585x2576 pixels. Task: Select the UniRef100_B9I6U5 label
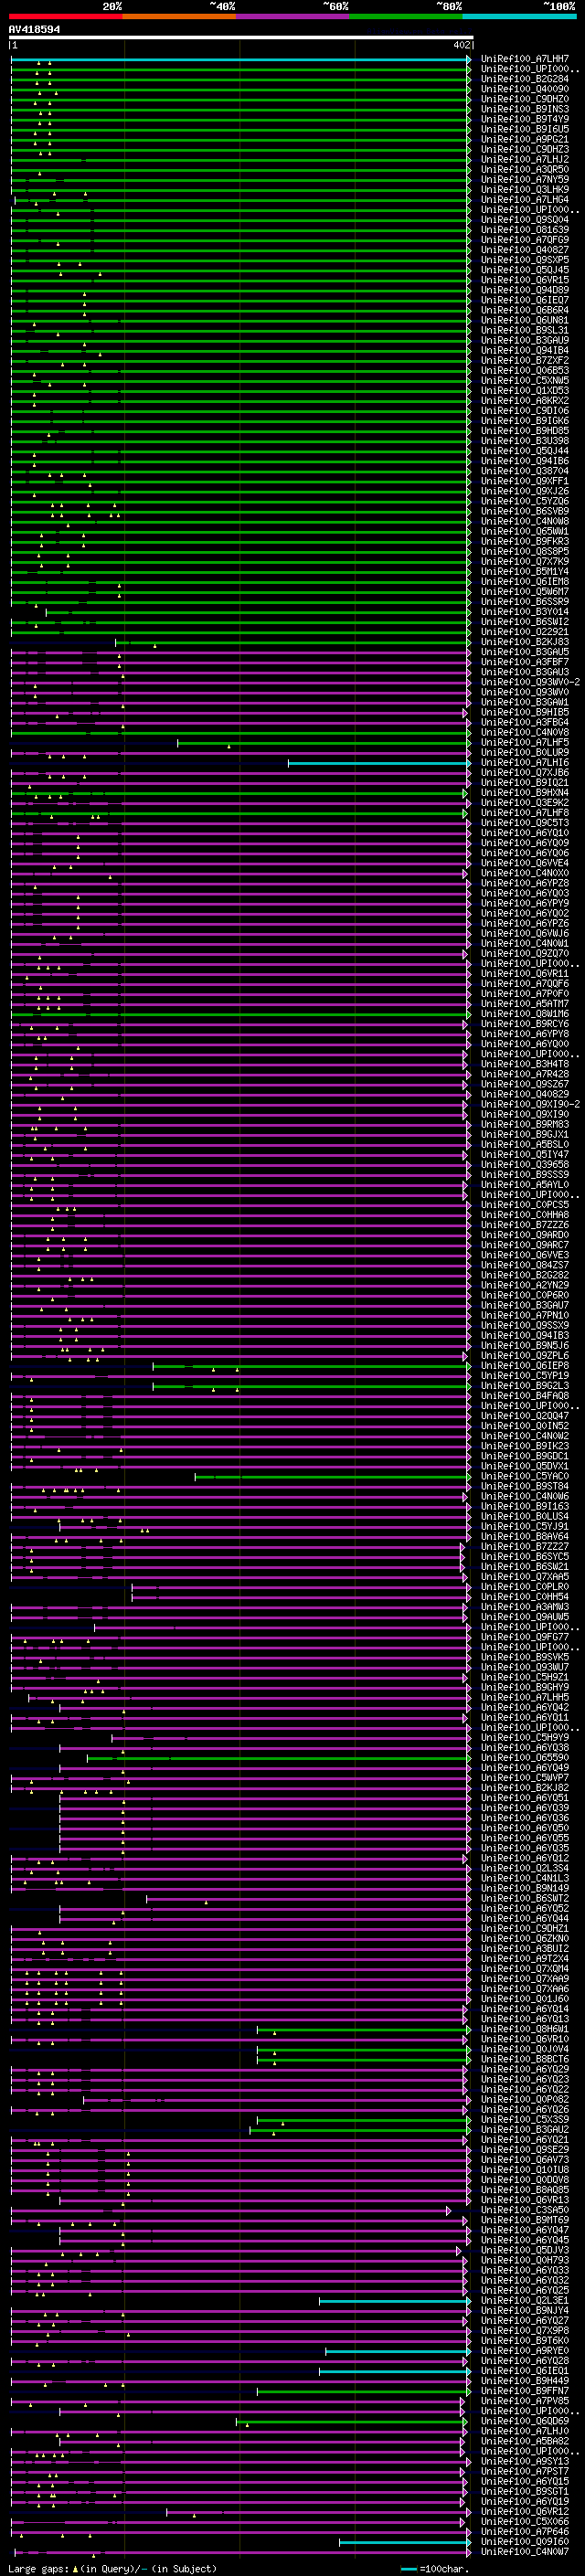pos(524,129)
